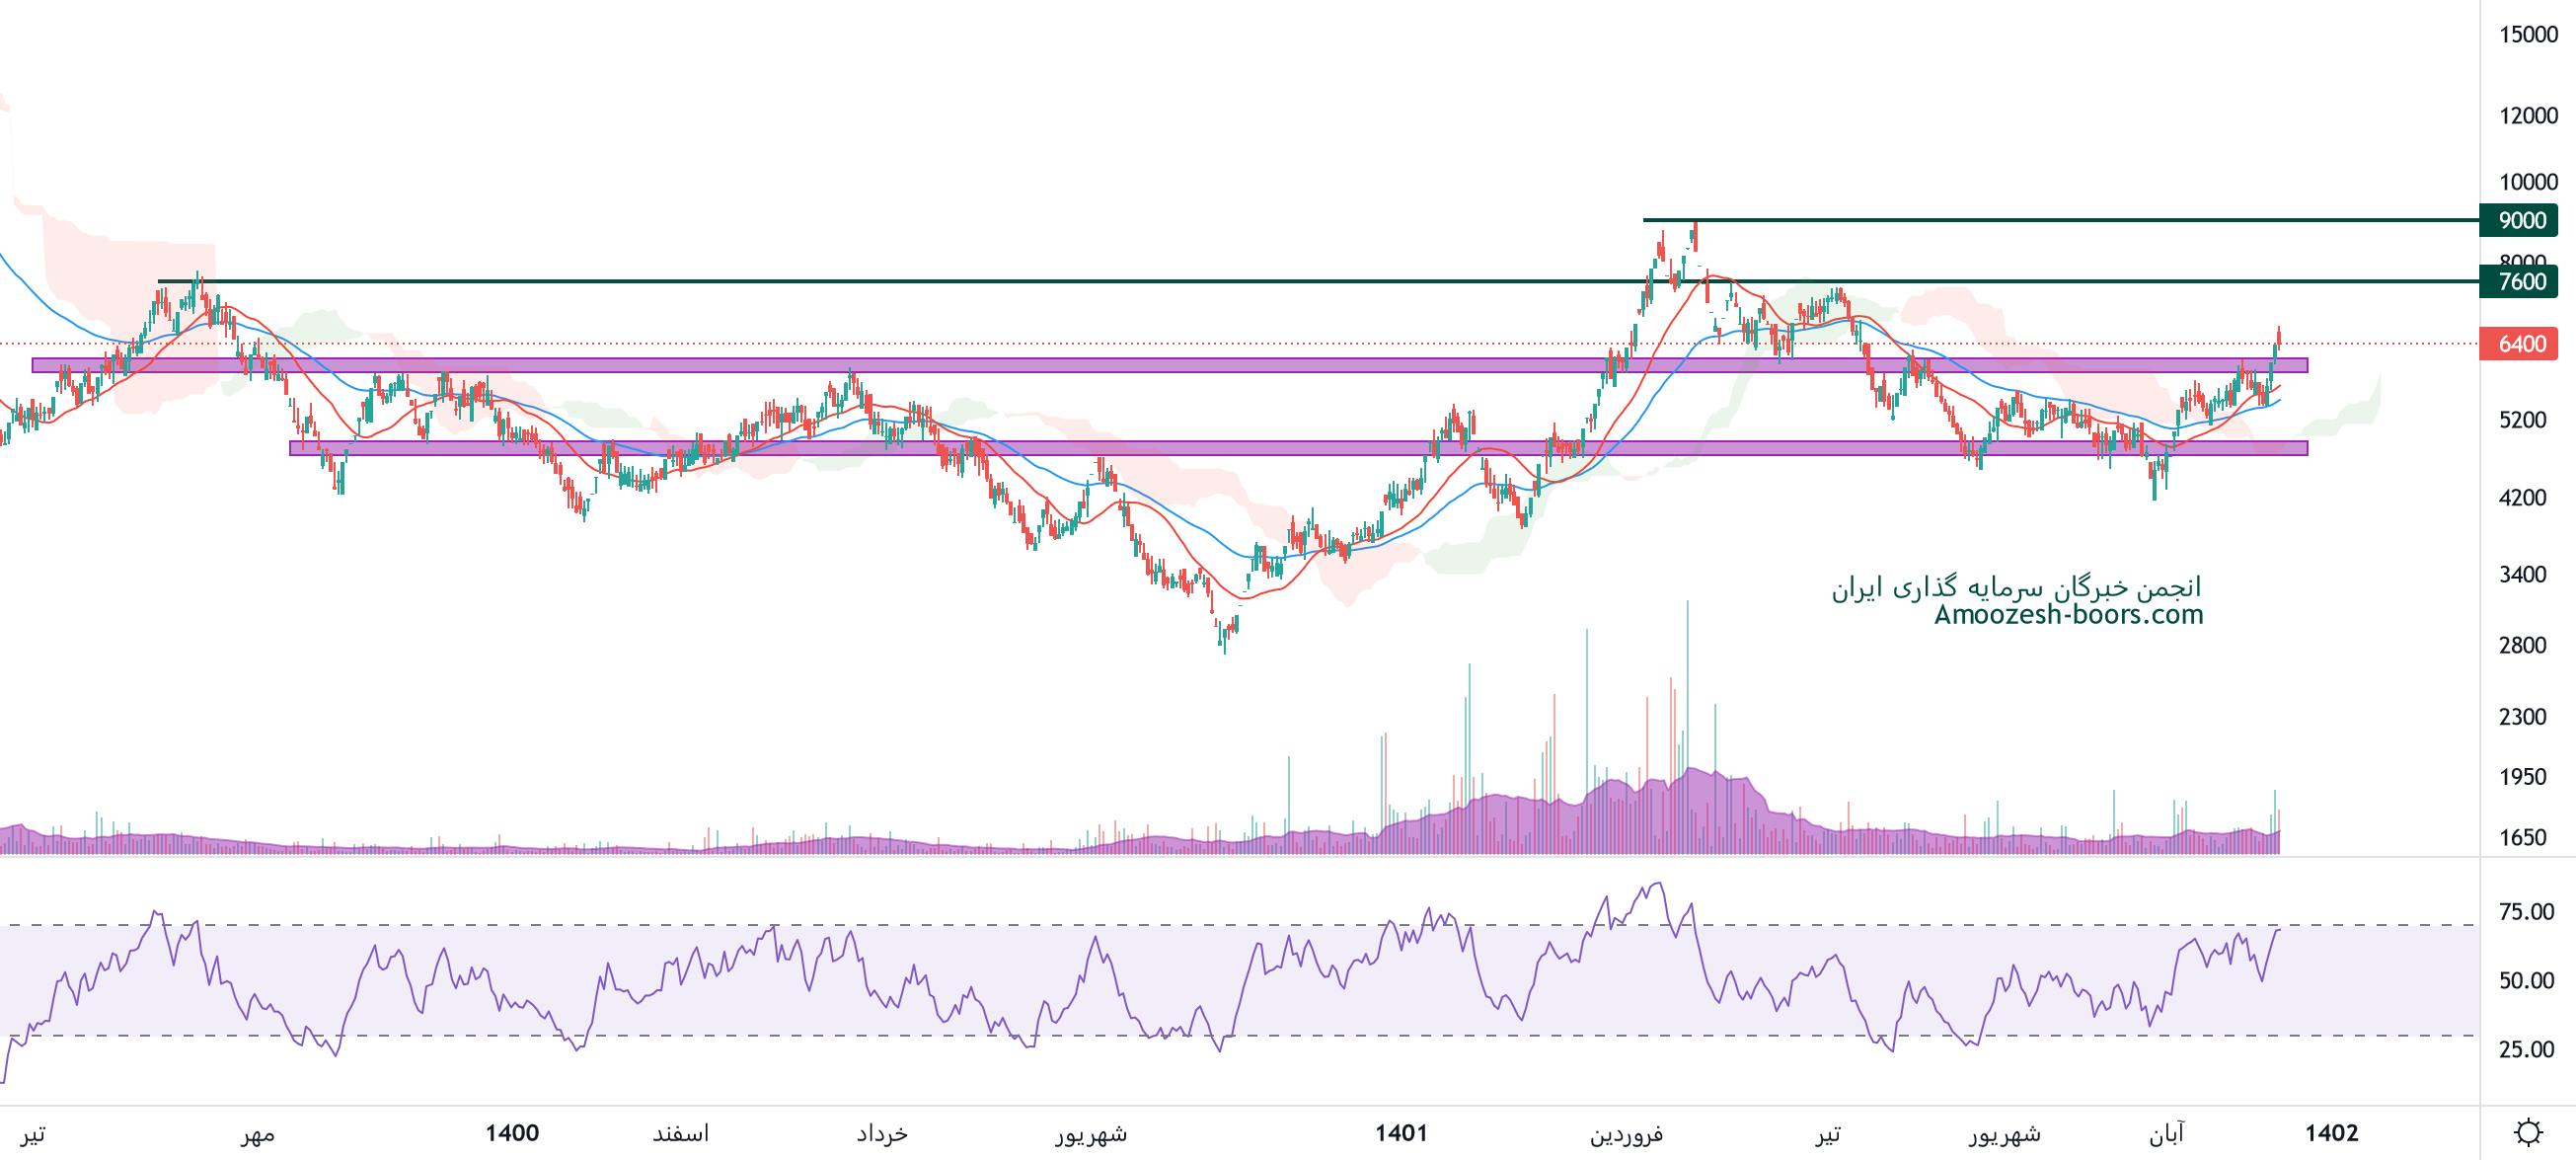Open chart settings via the gear icon
2576x1160 pixels.
(2528, 1132)
